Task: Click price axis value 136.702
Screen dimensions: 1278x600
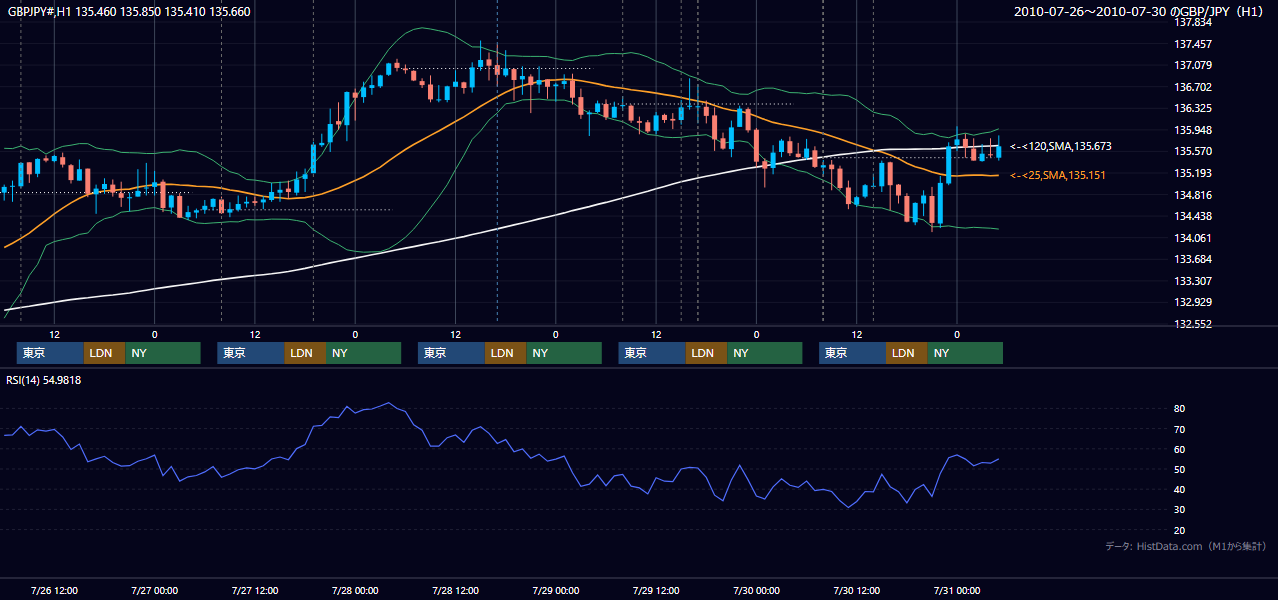Action: (1193, 87)
